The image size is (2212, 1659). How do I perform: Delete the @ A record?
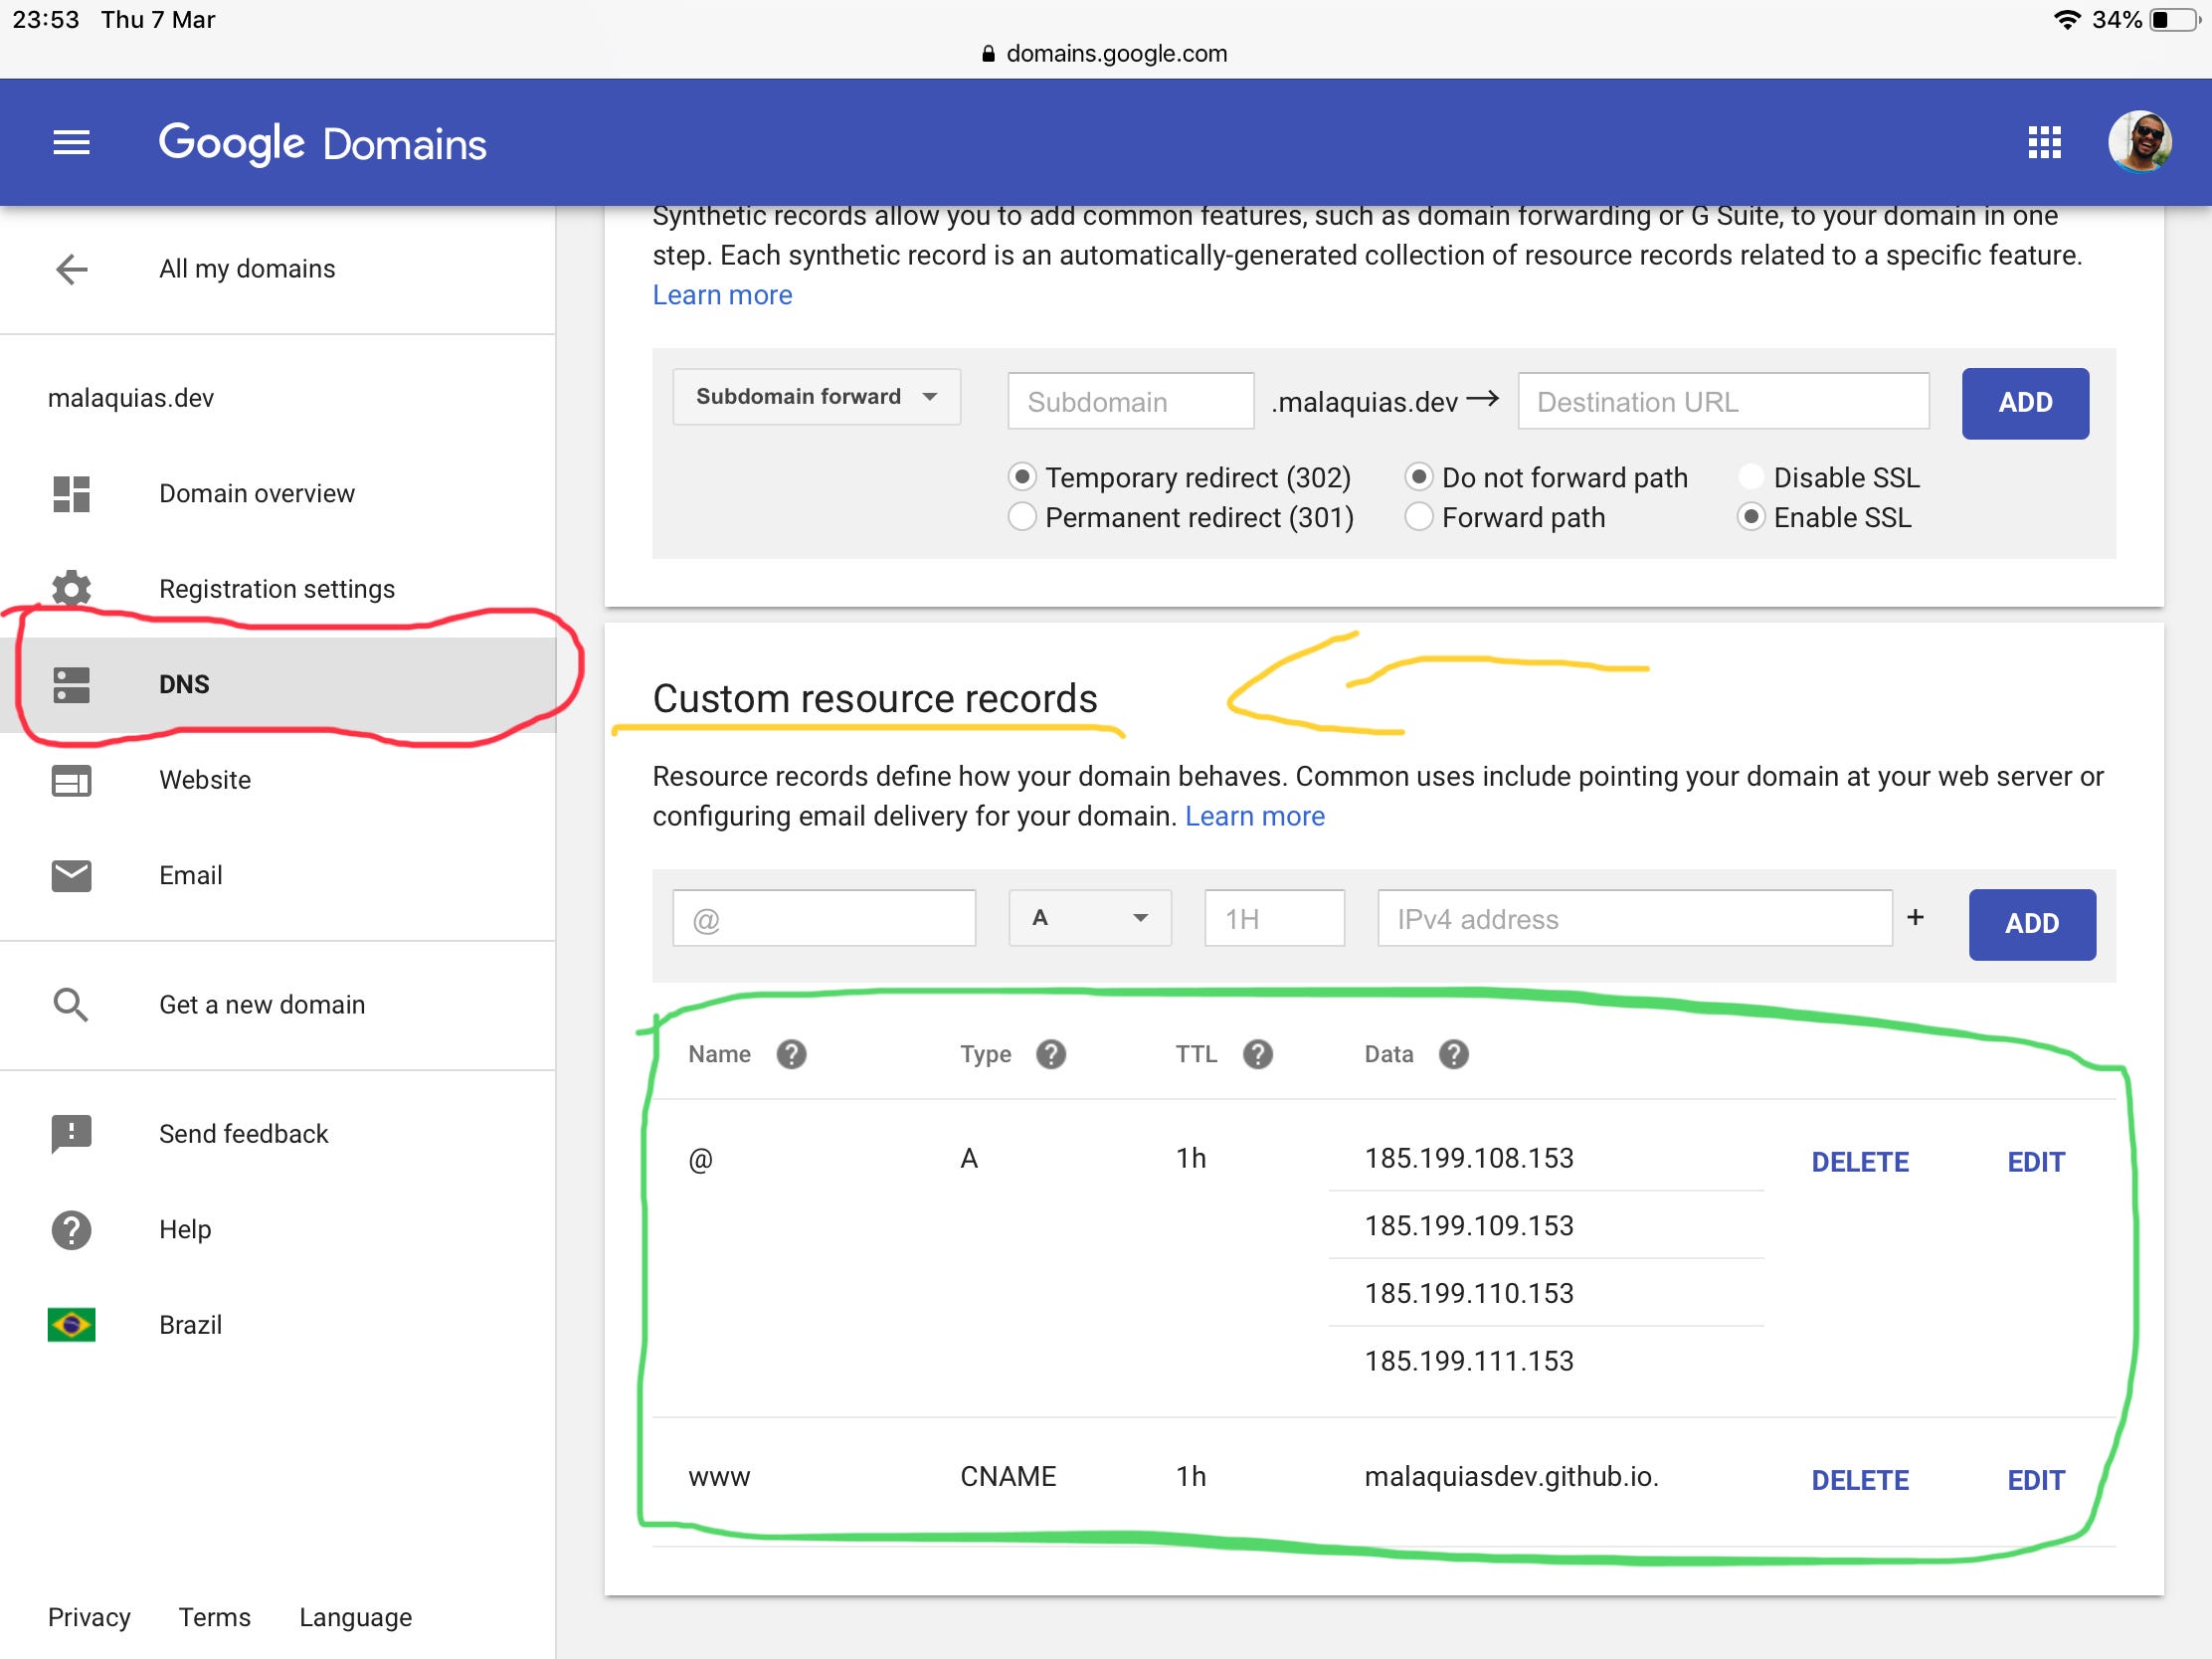point(1860,1162)
